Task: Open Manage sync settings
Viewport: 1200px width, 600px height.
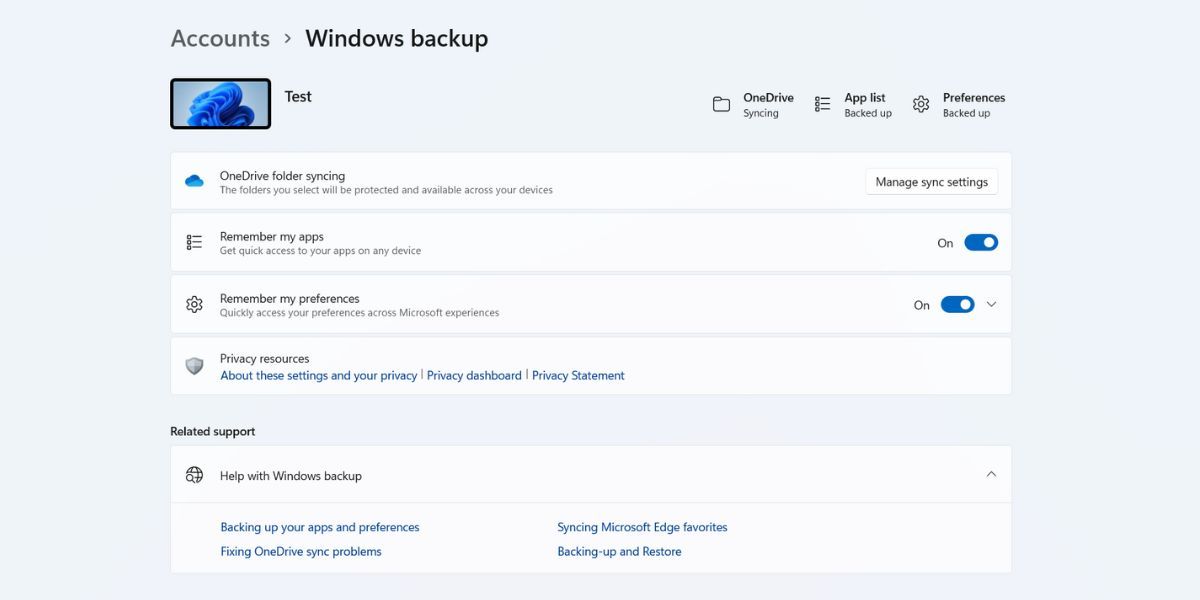Action: click(931, 181)
